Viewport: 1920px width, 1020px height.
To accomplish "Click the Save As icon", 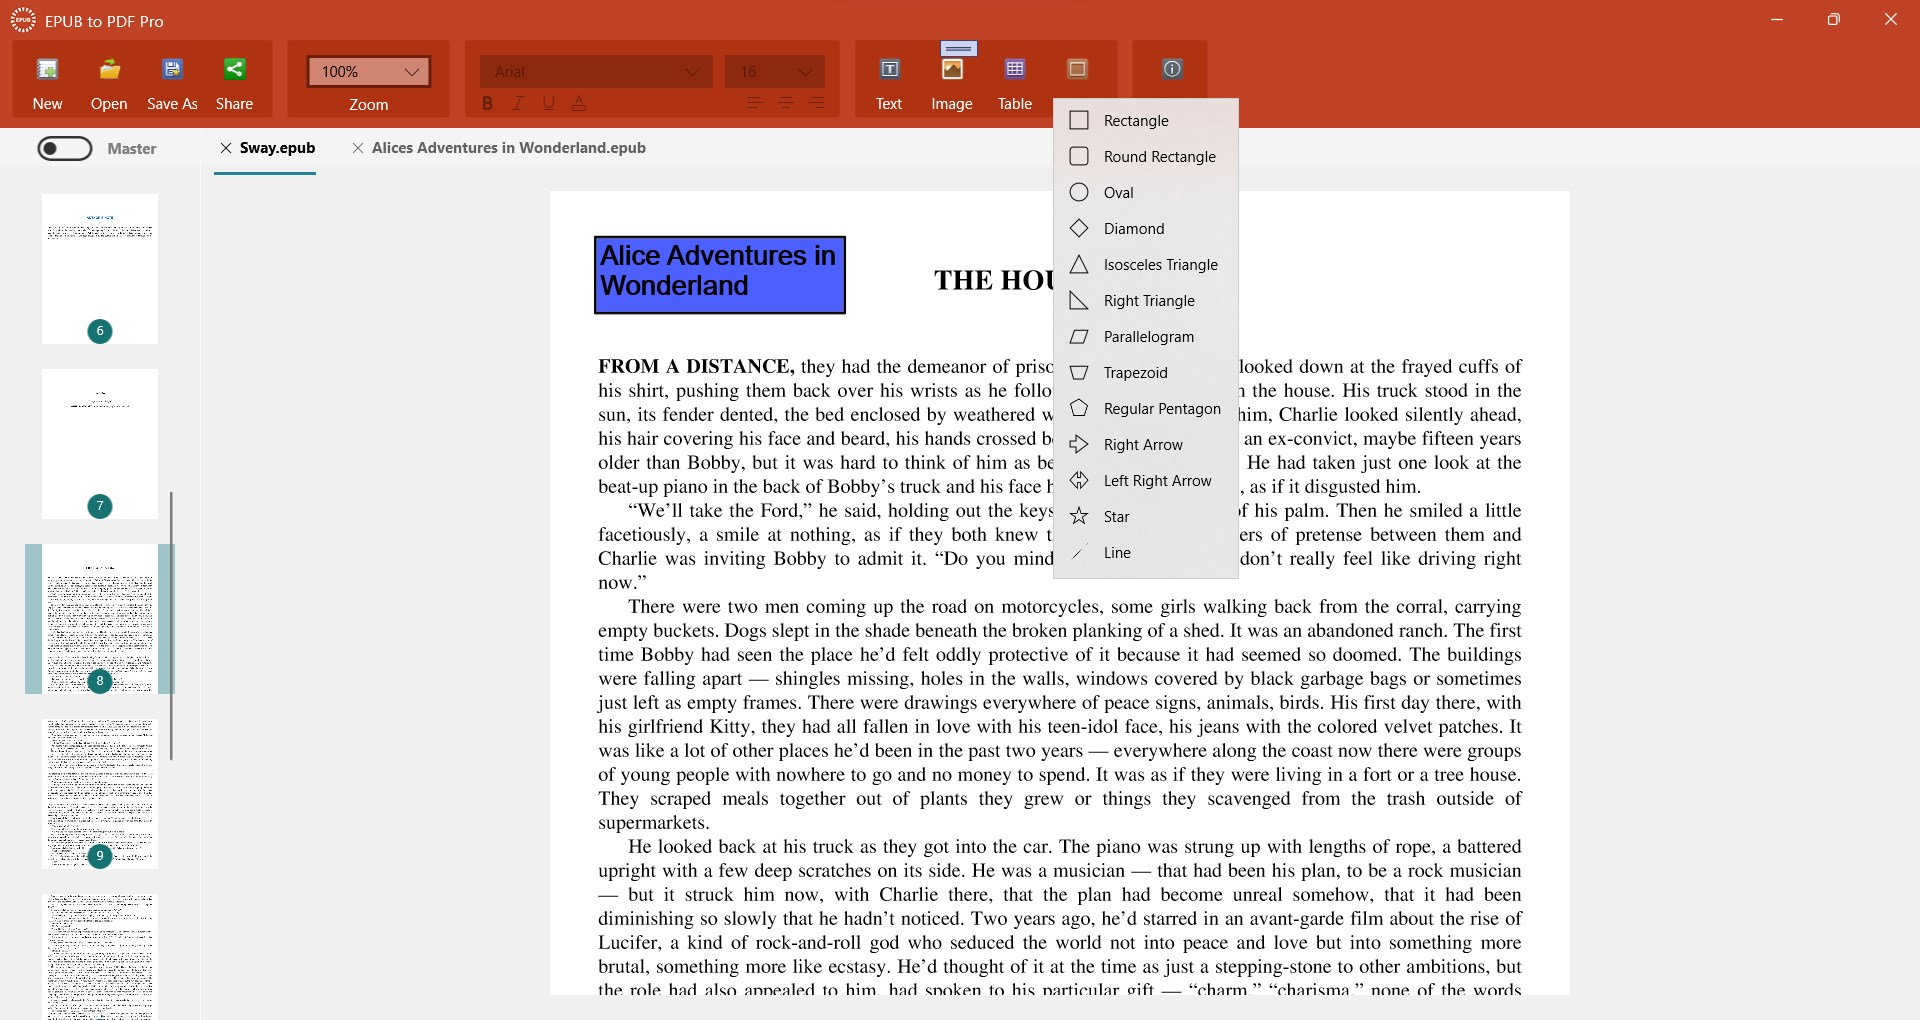I will click(172, 70).
